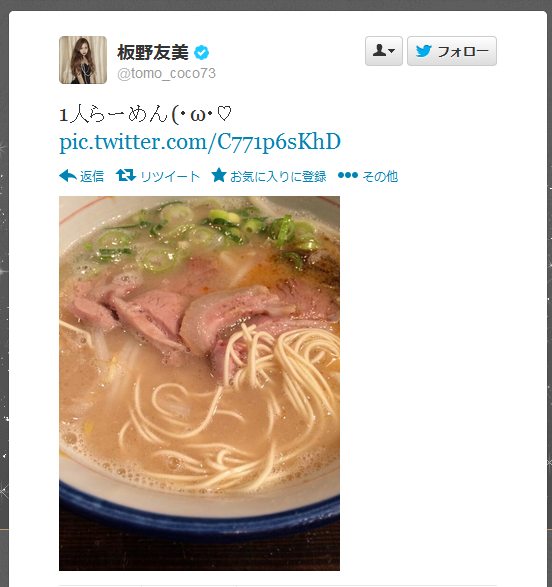Select the リツイート retweet action
Viewport: 552px width, 587px height.
pos(170,176)
